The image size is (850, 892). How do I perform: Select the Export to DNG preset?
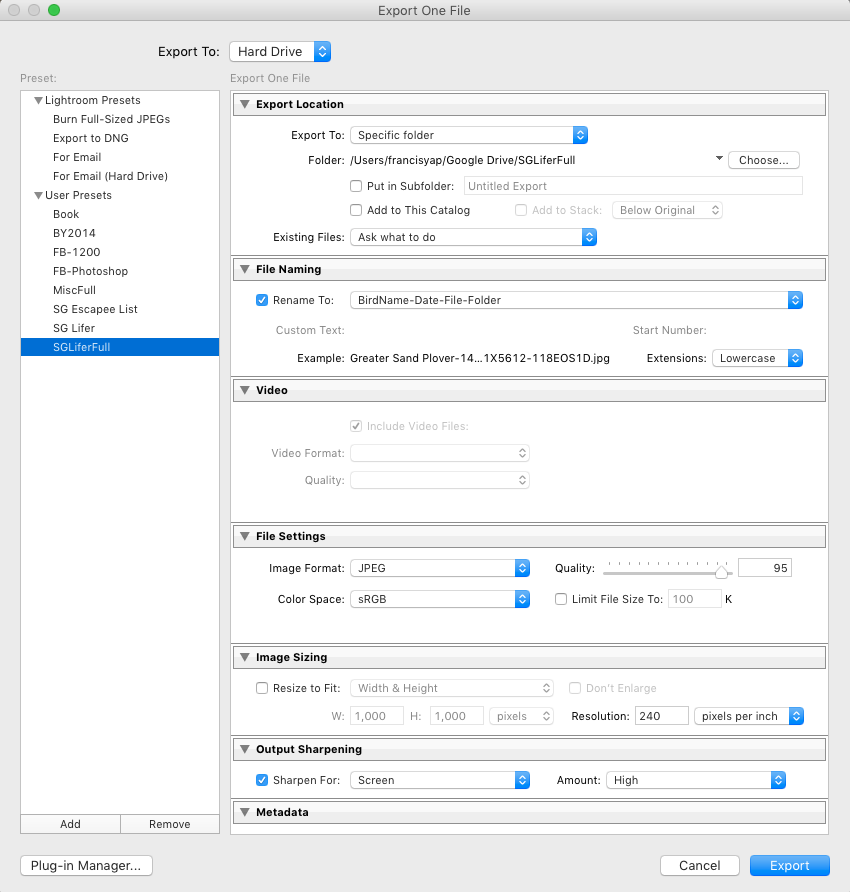click(x=90, y=138)
